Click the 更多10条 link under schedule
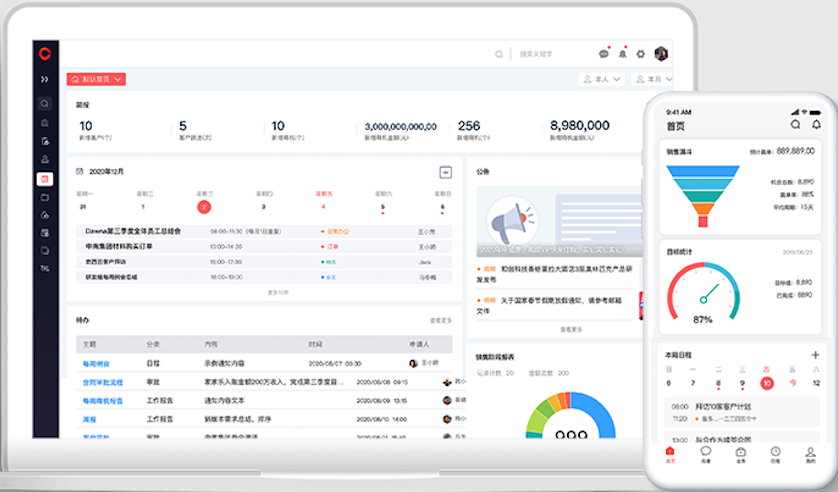 point(278,293)
